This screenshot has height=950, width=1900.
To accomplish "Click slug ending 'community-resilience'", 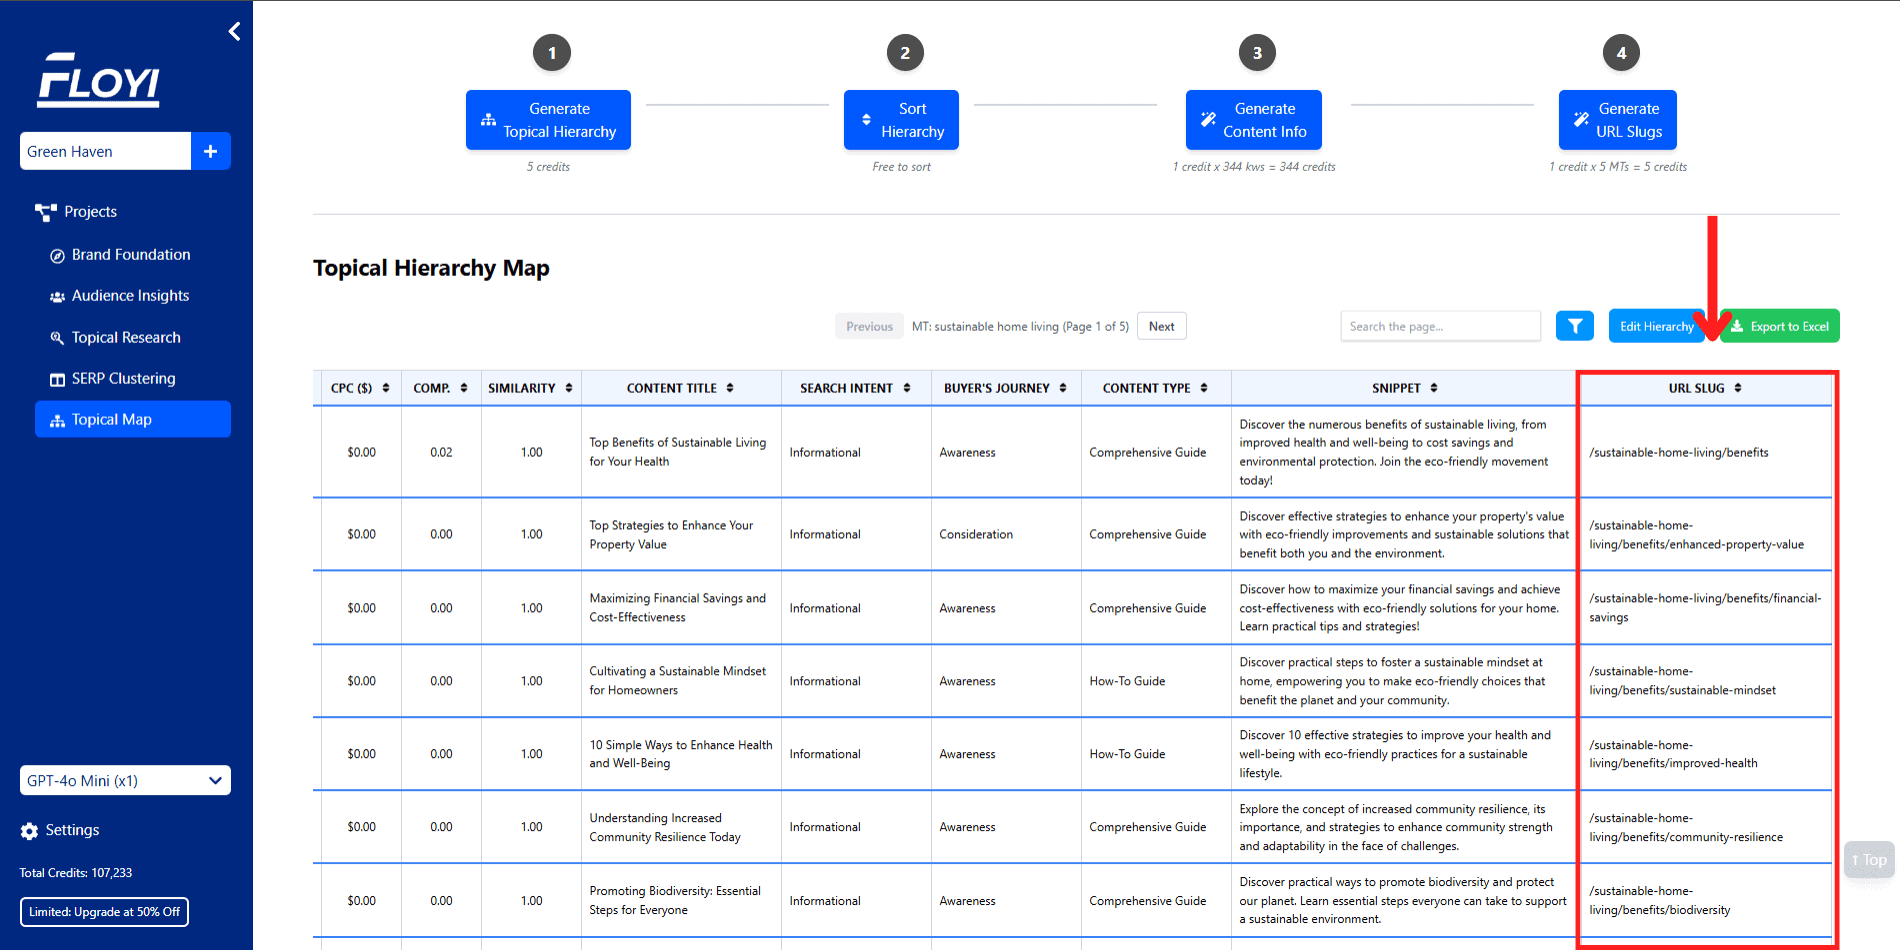I will click(x=1686, y=828).
